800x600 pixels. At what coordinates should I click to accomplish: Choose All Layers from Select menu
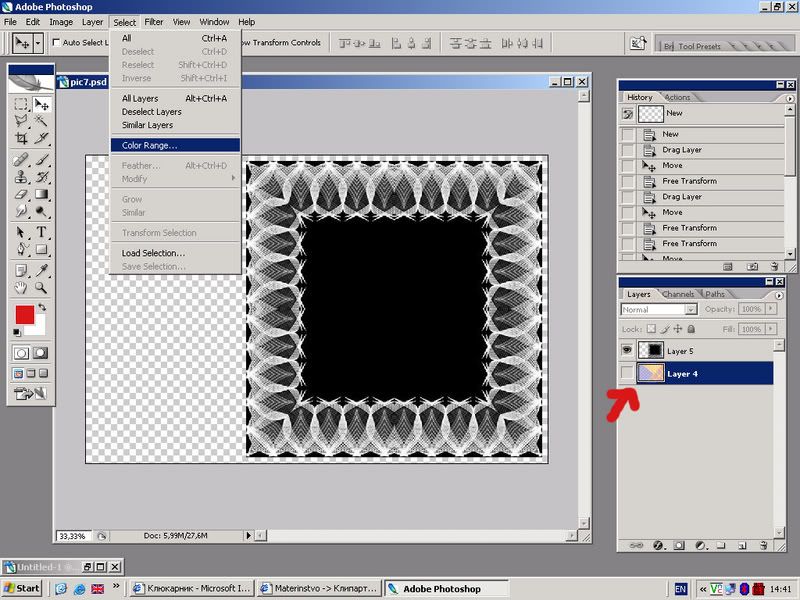coord(175,98)
